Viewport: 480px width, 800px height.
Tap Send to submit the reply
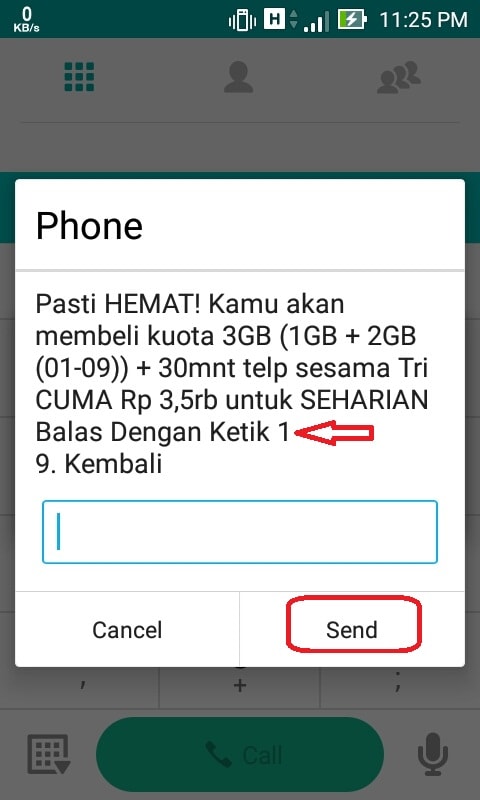tap(352, 630)
